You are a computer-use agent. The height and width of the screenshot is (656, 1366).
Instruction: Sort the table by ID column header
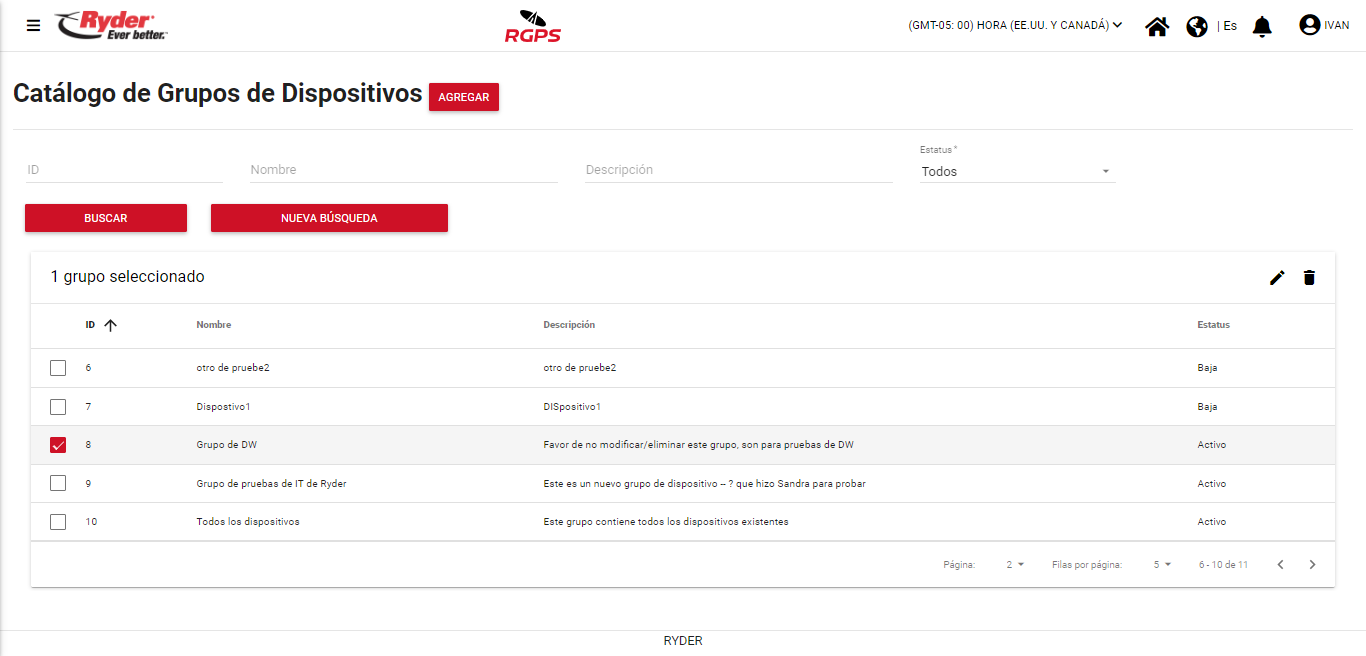click(x=91, y=325)
